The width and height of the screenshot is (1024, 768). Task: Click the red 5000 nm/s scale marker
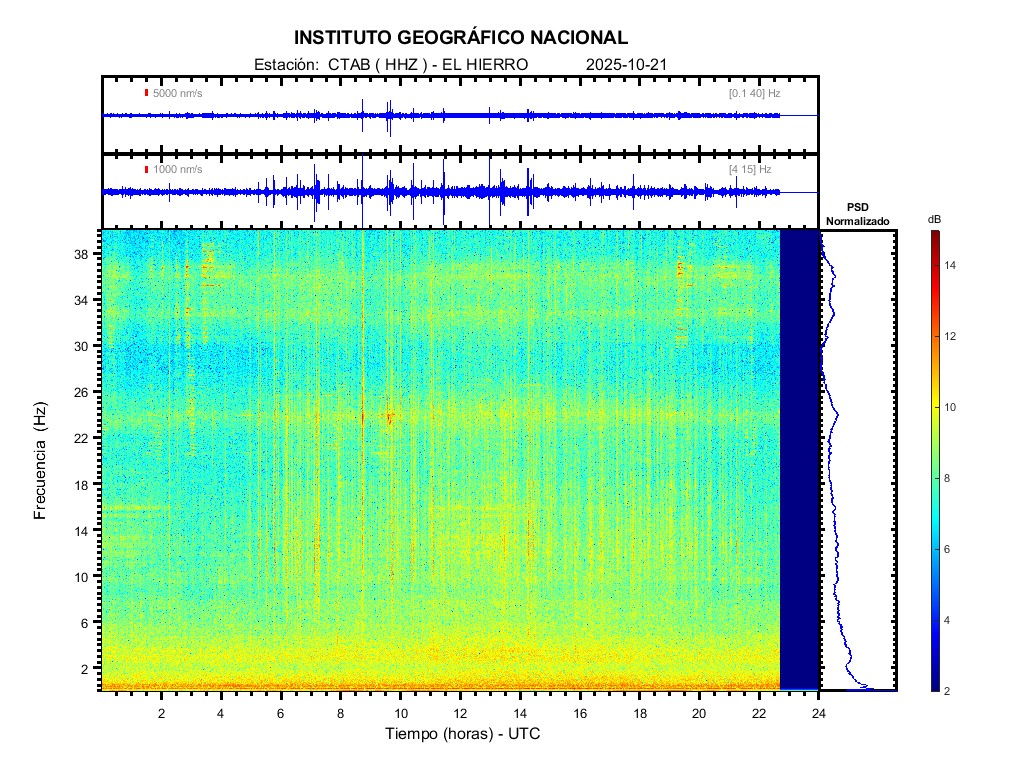(147, 93)
